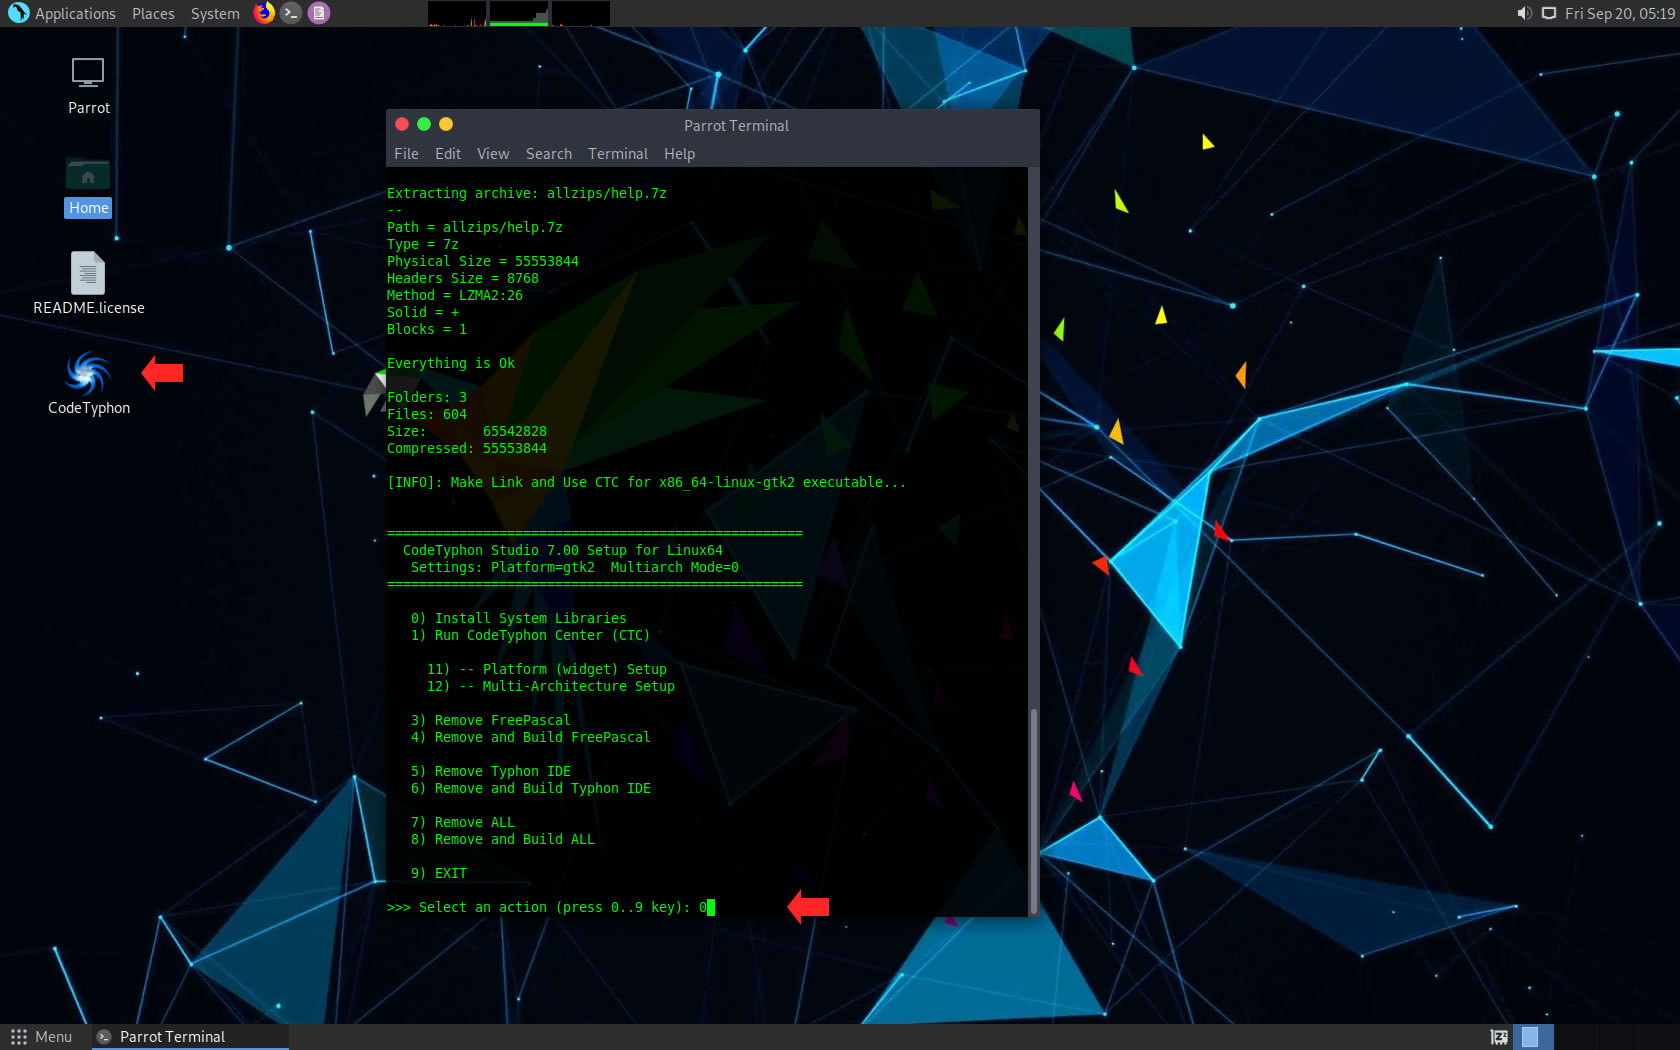
Task: Click 'Run CodeTyphon Center (CTC)' line
Action: (530, 635)
